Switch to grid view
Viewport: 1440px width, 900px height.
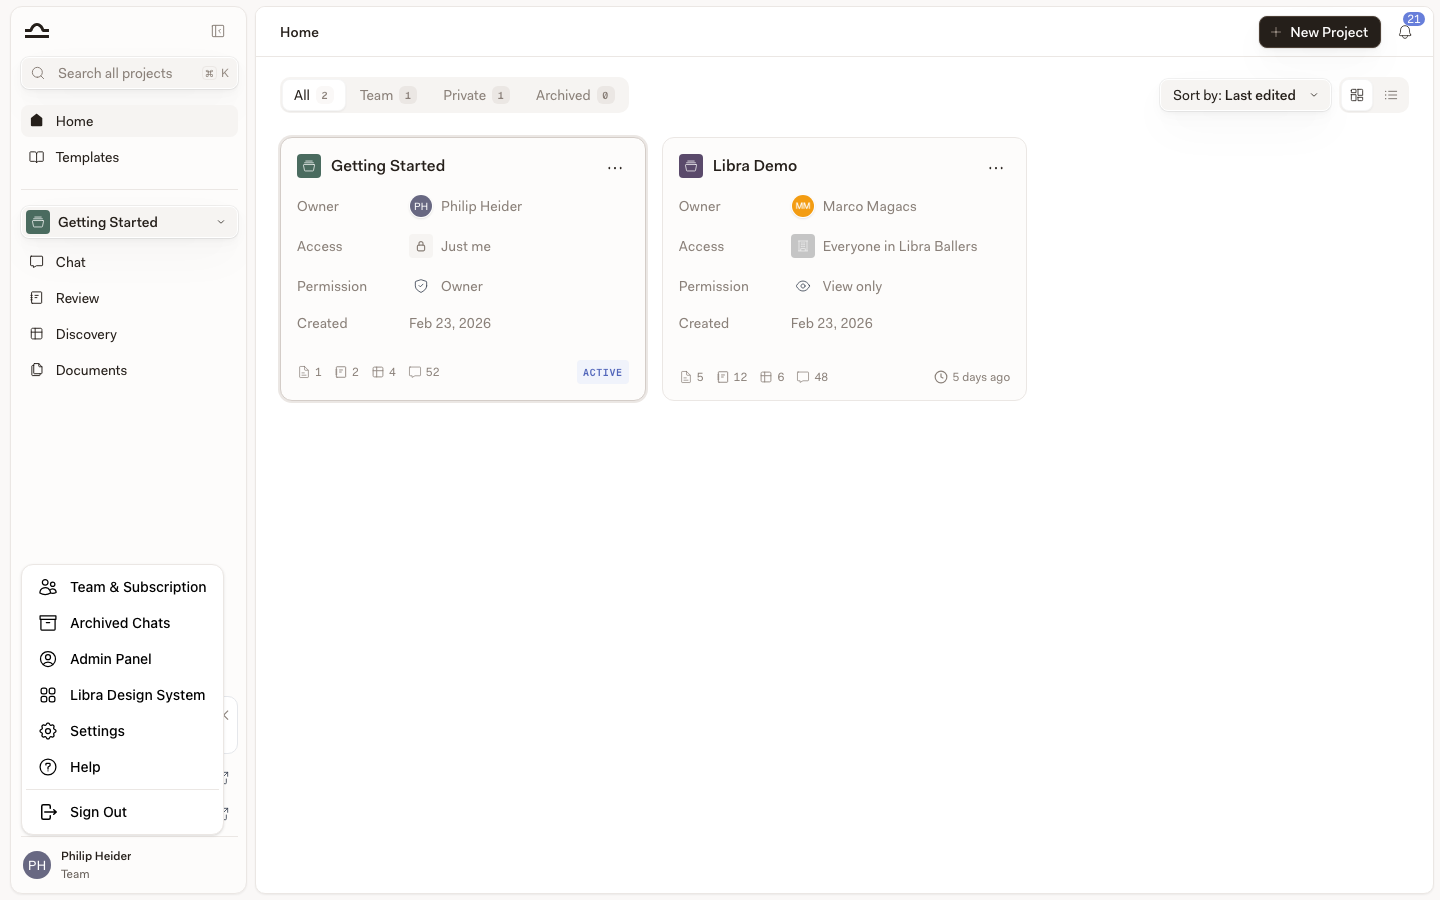(x=1357, y=95)
